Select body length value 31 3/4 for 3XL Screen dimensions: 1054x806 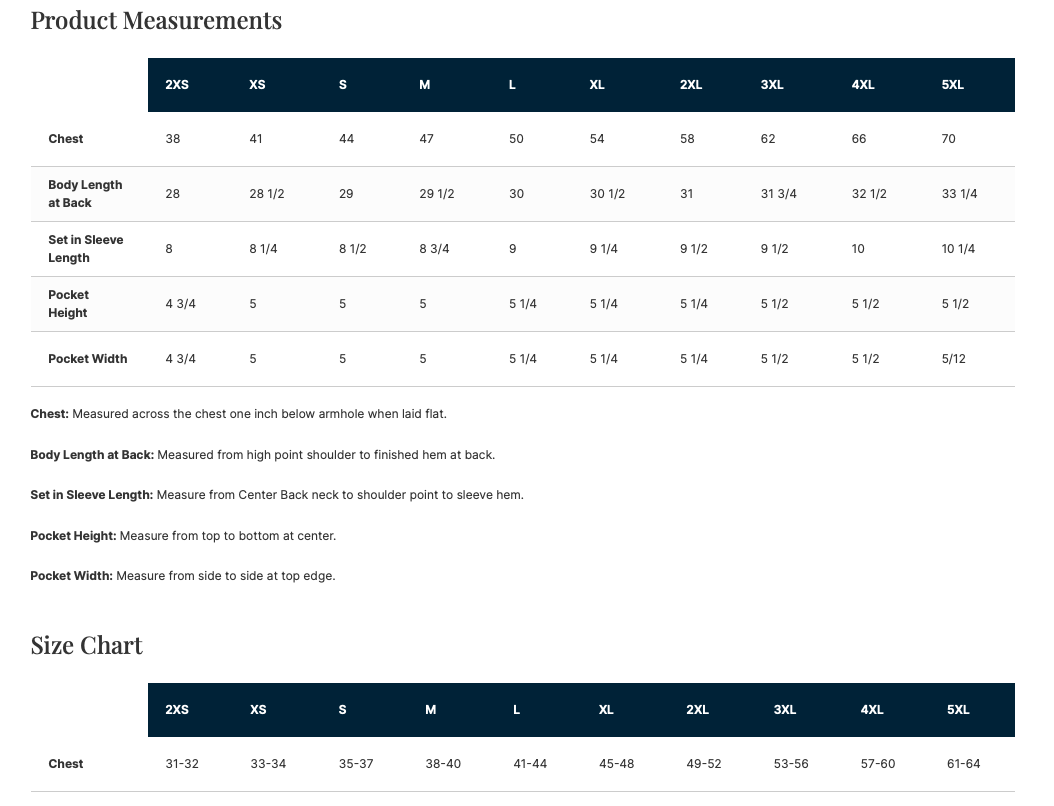tap(778, 194)
